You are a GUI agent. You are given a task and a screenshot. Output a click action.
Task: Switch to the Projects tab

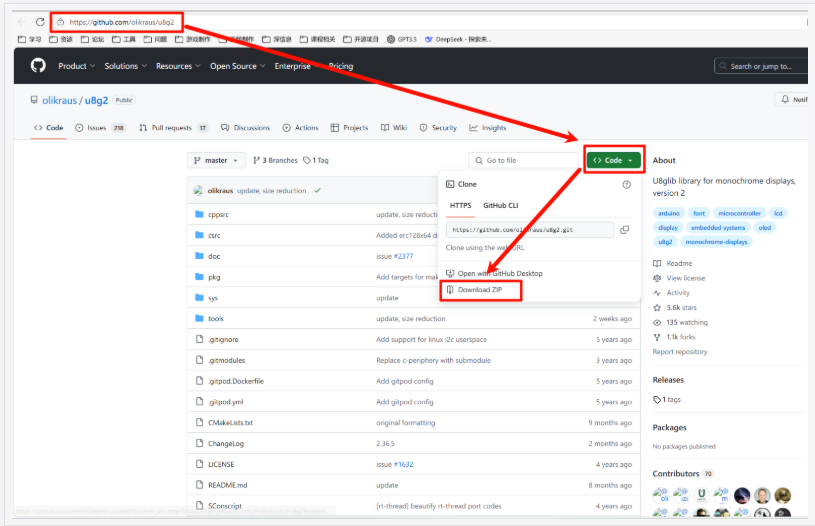click(x=349, y=128)
